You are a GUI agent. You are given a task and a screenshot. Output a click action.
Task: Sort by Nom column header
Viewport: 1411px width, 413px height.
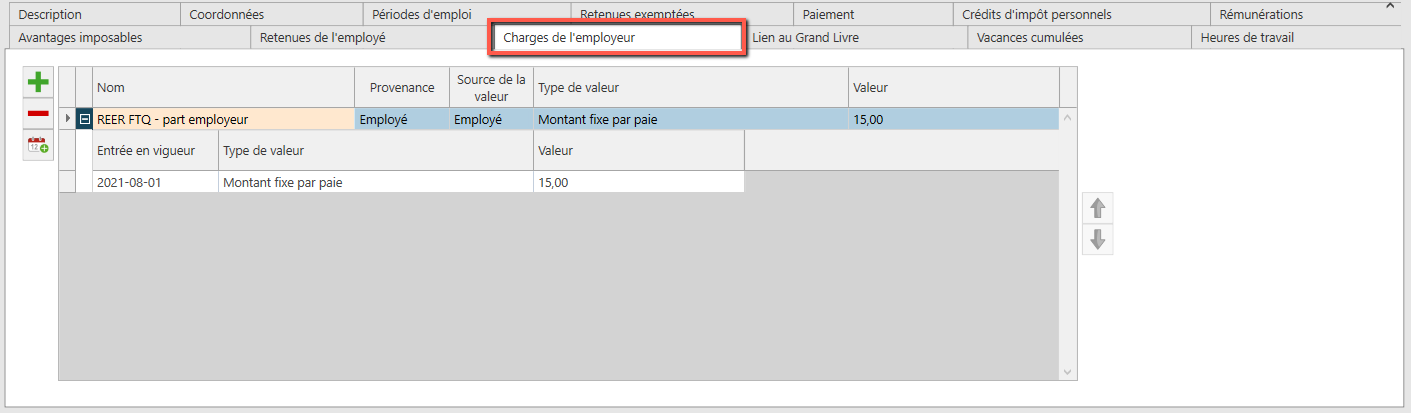coord(224,87)
